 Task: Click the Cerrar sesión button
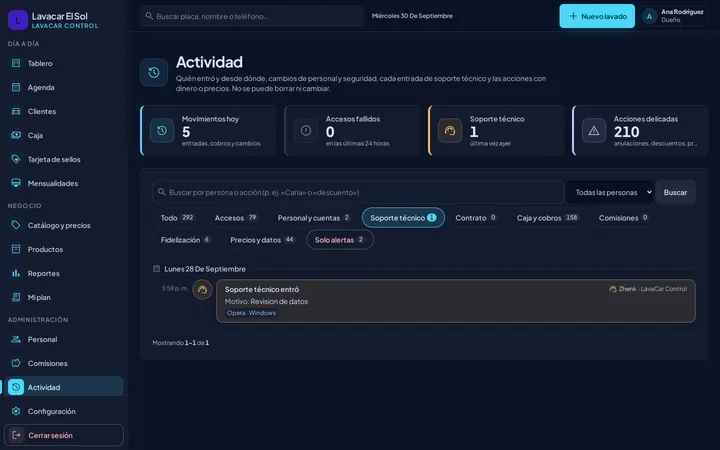point(64,435)
